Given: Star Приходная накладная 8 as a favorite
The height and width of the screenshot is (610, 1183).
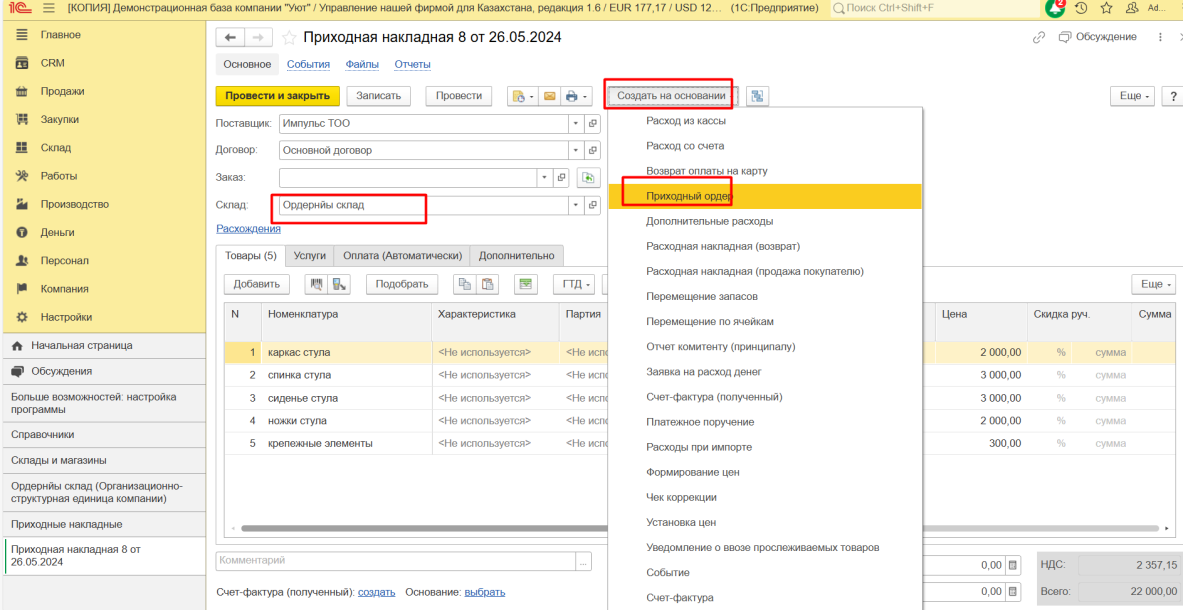Looking at the screenshot, I should tap(288, 38).
